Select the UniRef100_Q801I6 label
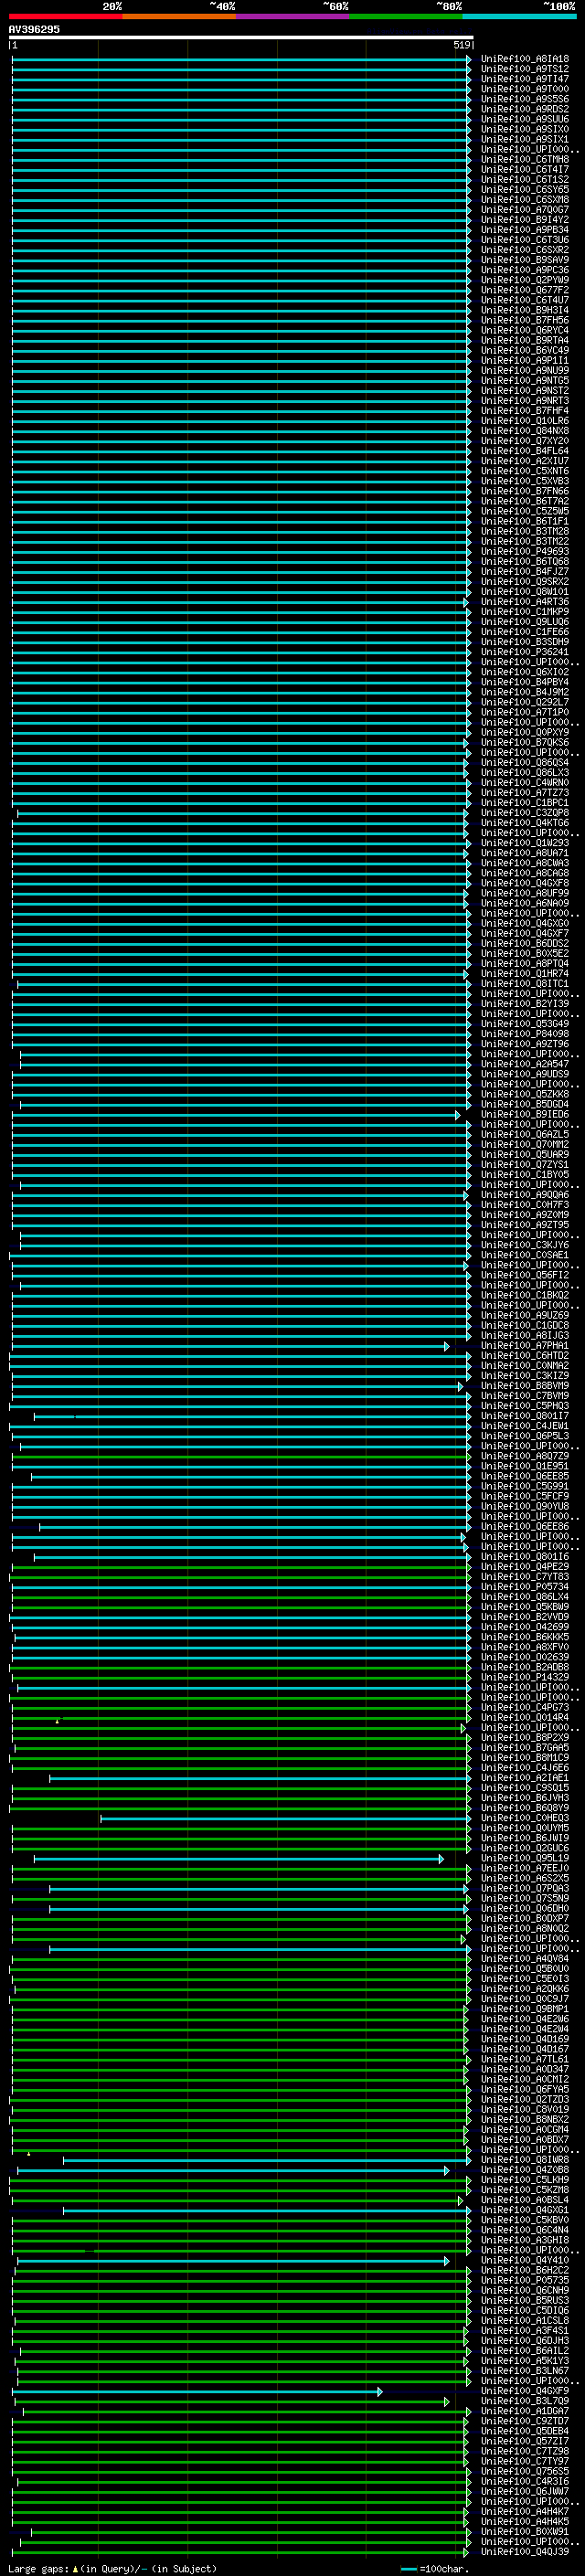The image size is (585, 2576). point(524,1557)
